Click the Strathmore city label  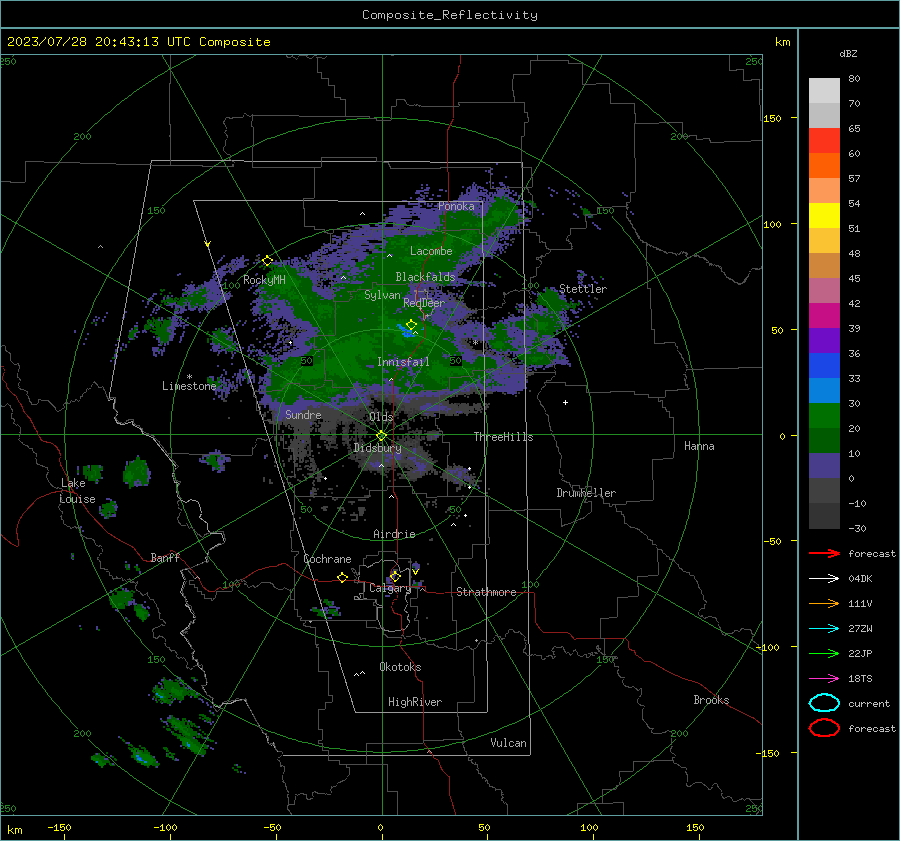coord(486,592)
